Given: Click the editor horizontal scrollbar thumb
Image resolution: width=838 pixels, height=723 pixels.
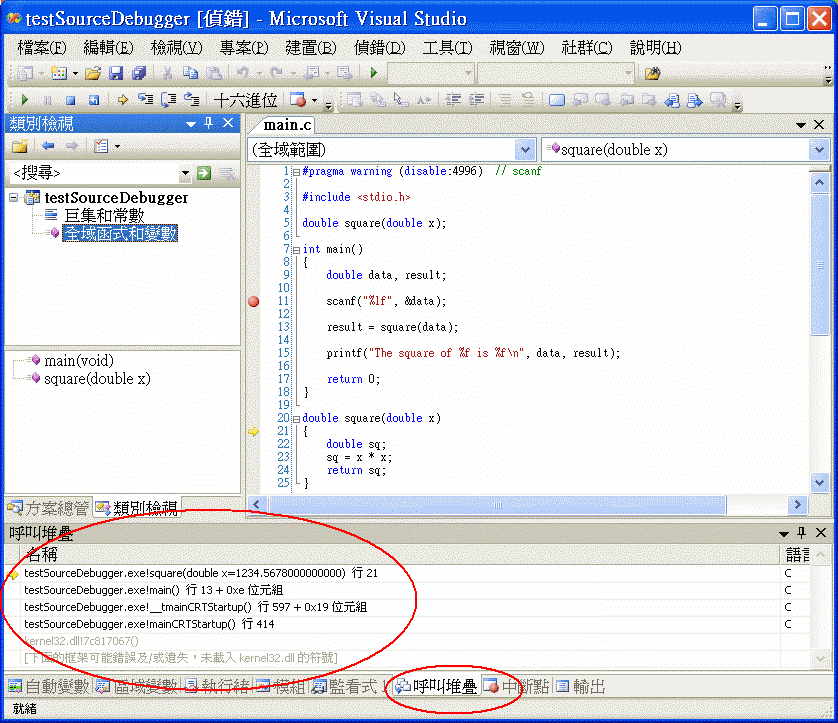Looking at the screenshot, I should [498, 505].
